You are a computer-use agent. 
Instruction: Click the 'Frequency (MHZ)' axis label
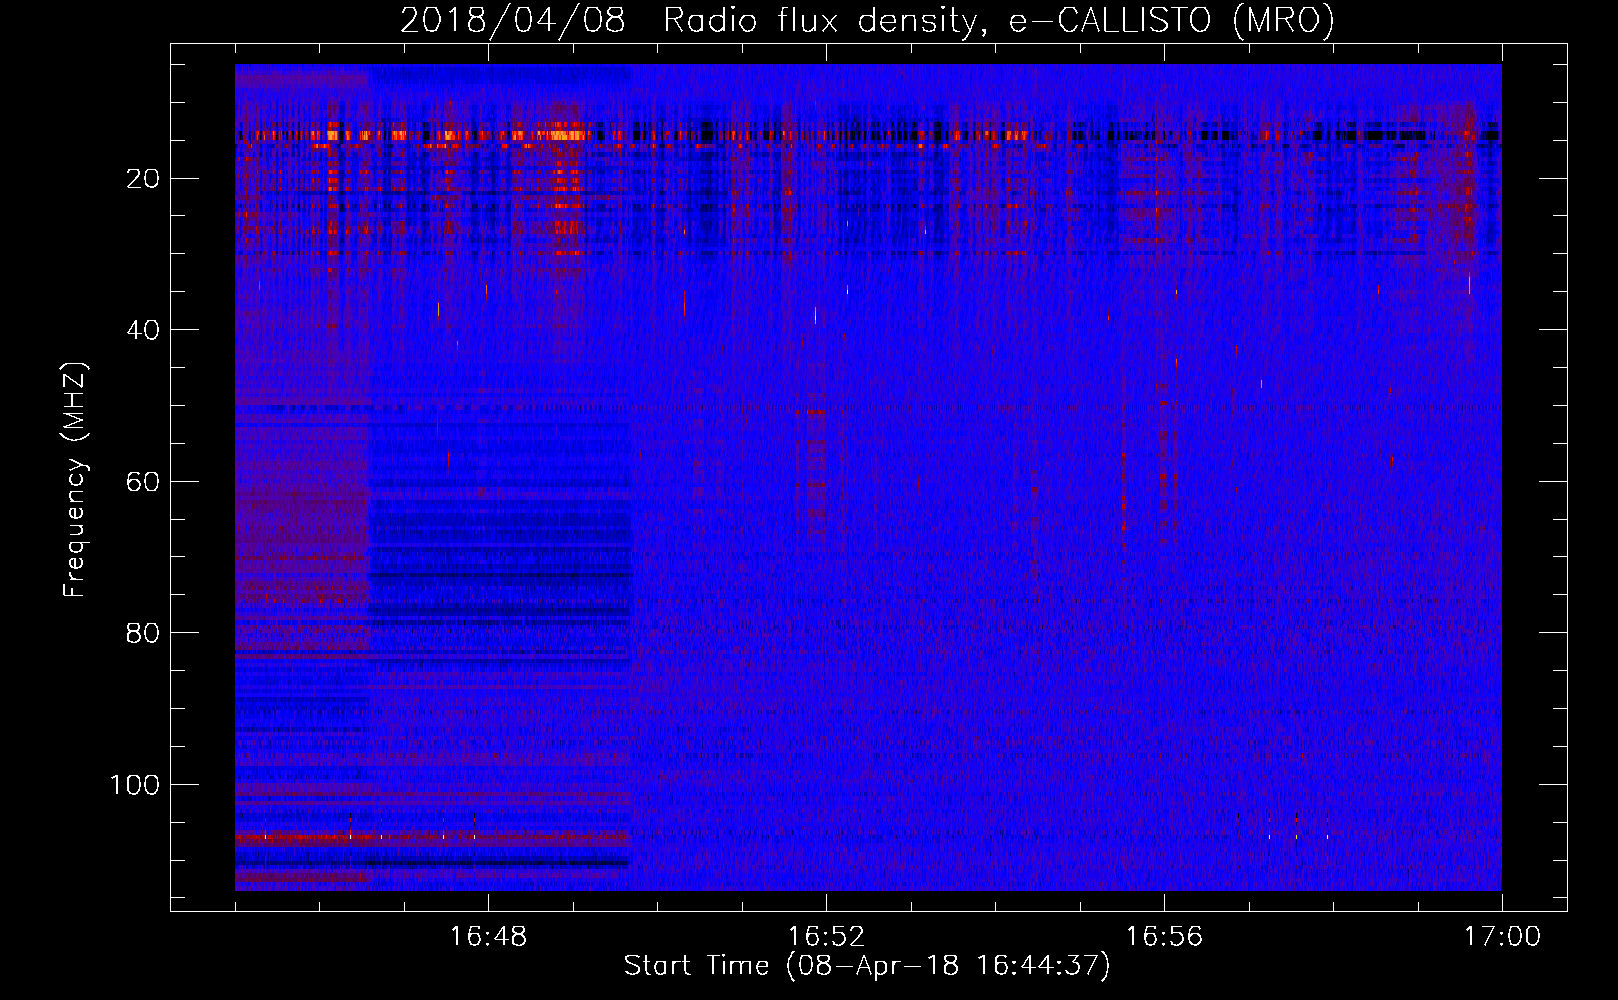point(75,480)
